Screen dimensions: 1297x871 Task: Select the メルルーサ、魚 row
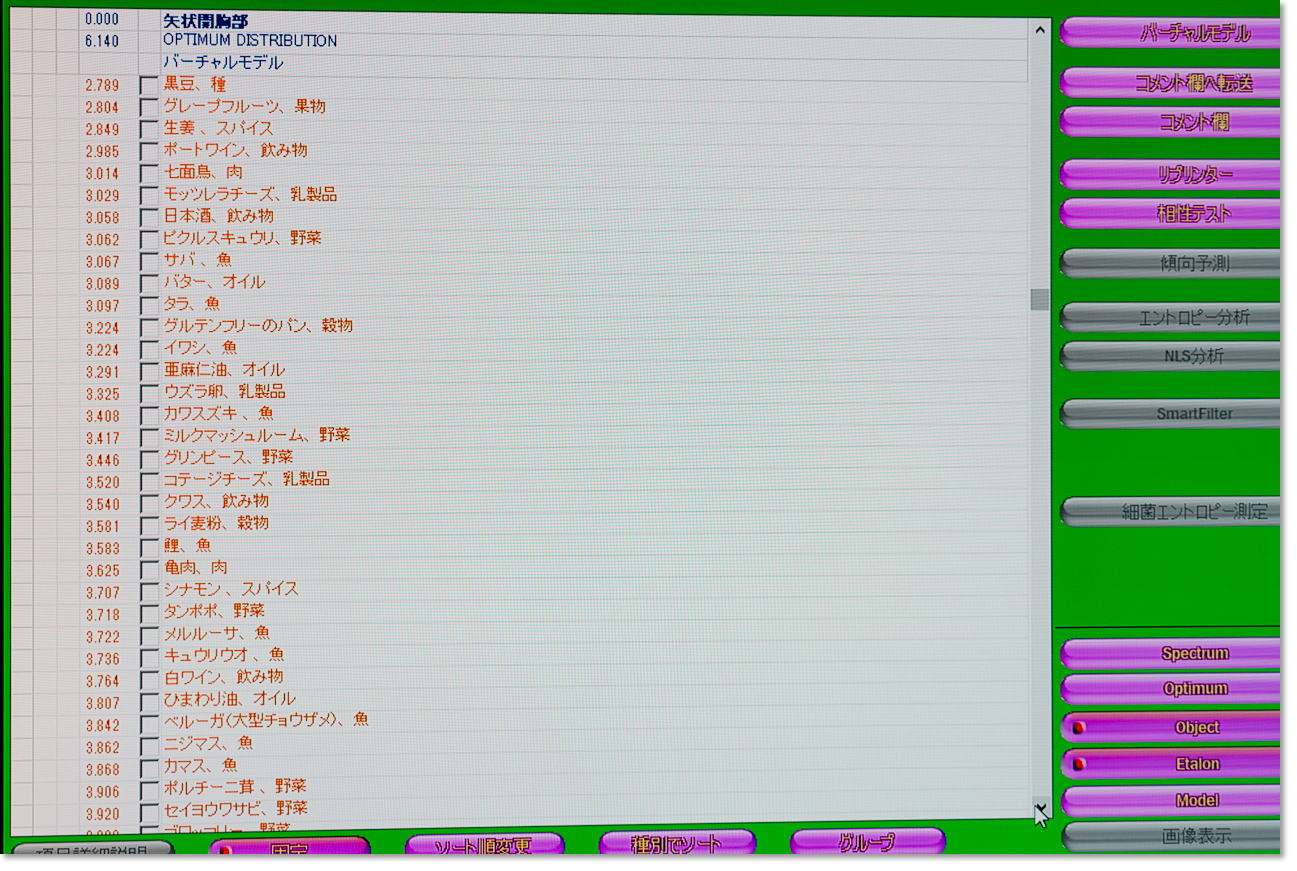(x=217, y=633)
